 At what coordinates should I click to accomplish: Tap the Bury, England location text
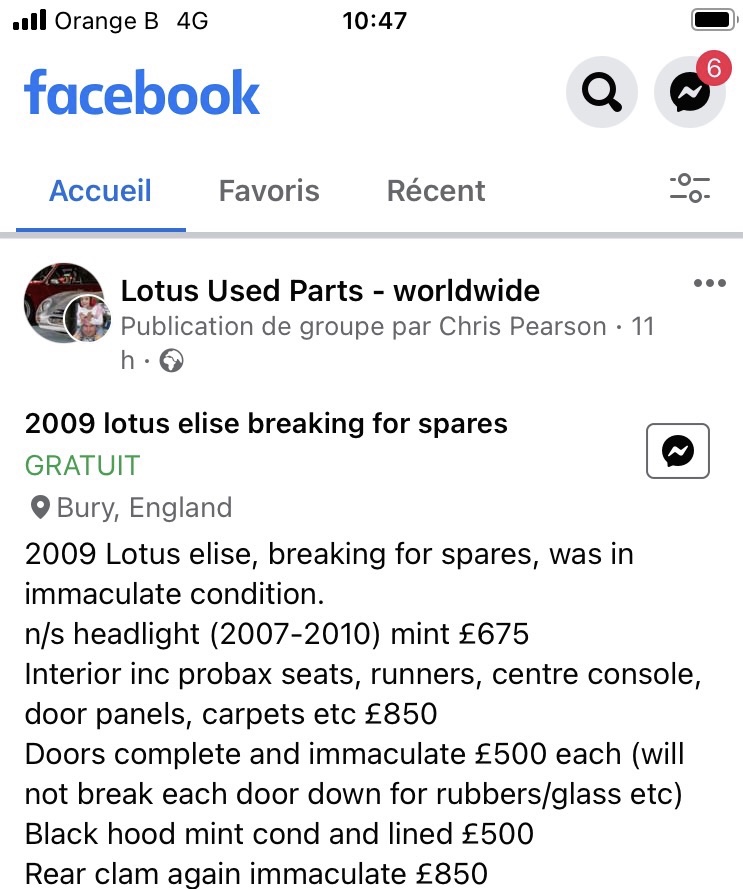[144, 508]
